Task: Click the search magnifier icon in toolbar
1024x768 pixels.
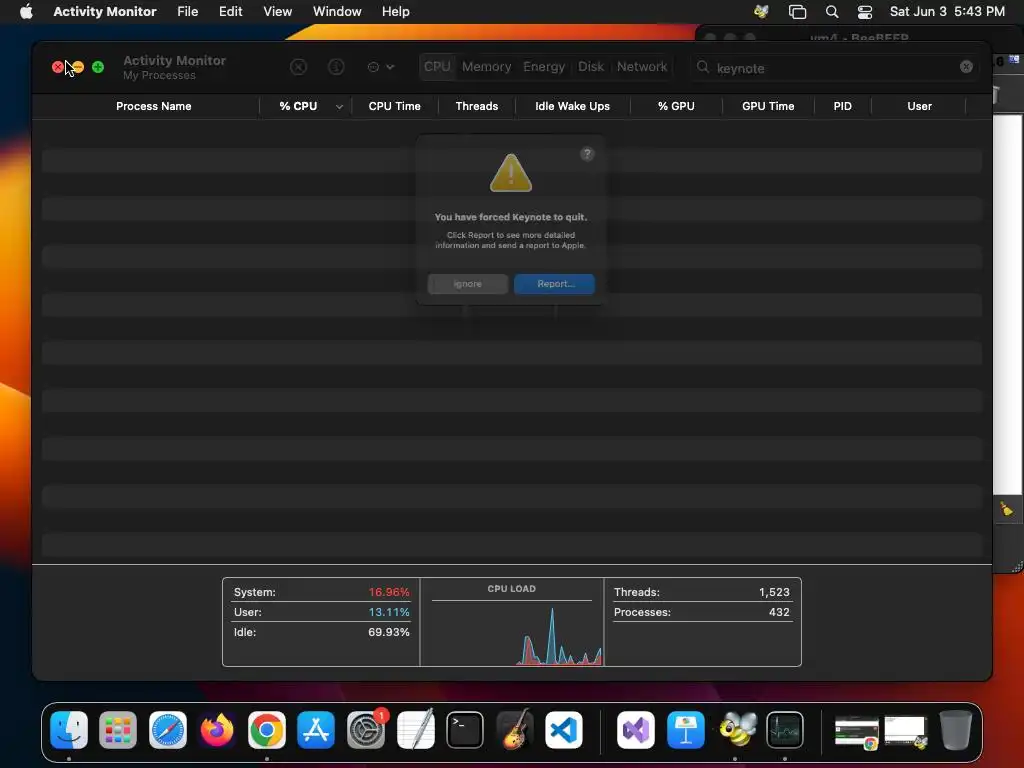Action: point(703,67)
